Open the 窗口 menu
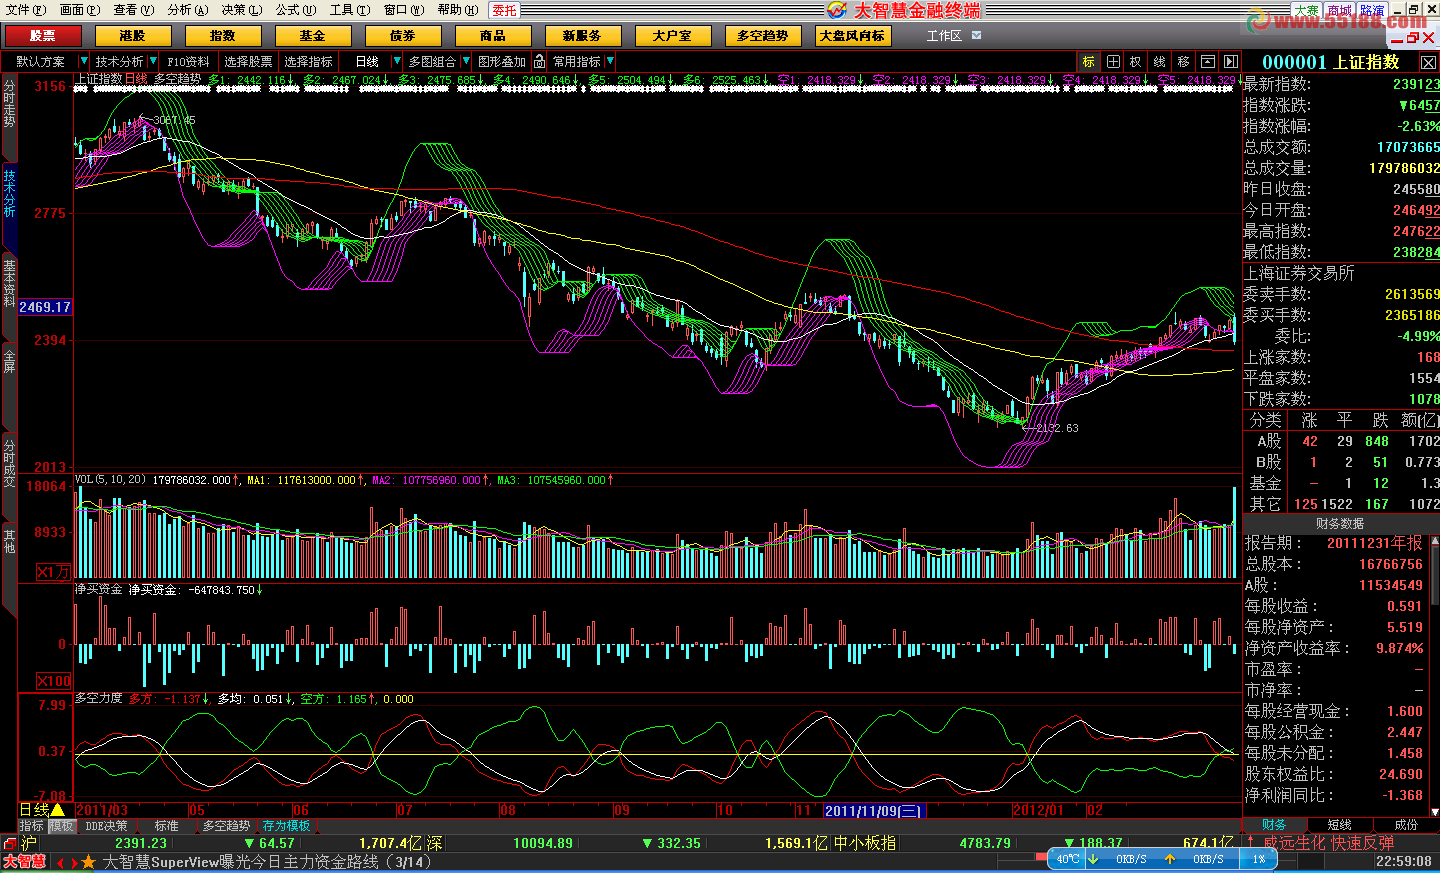The image size is (1440, 873). [x=404, y=10]
